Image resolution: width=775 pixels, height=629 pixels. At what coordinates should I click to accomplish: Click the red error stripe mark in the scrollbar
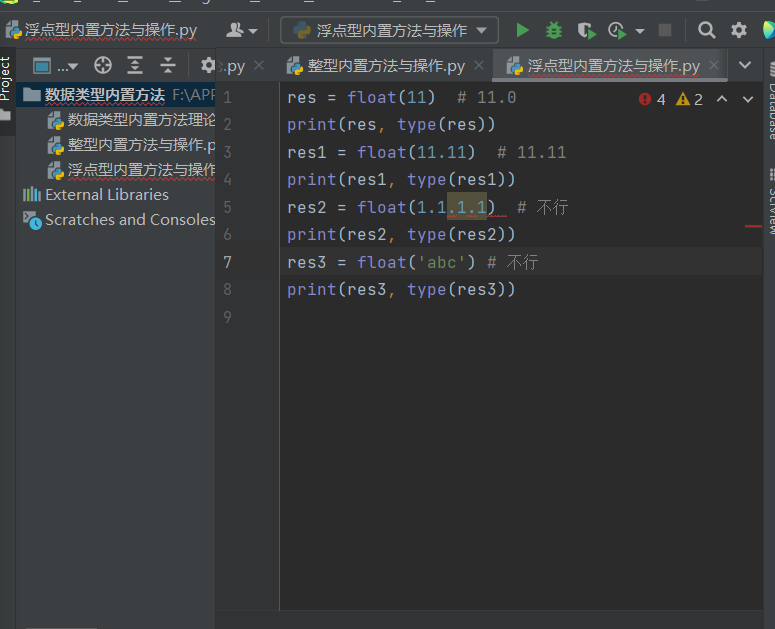point(753,226)
